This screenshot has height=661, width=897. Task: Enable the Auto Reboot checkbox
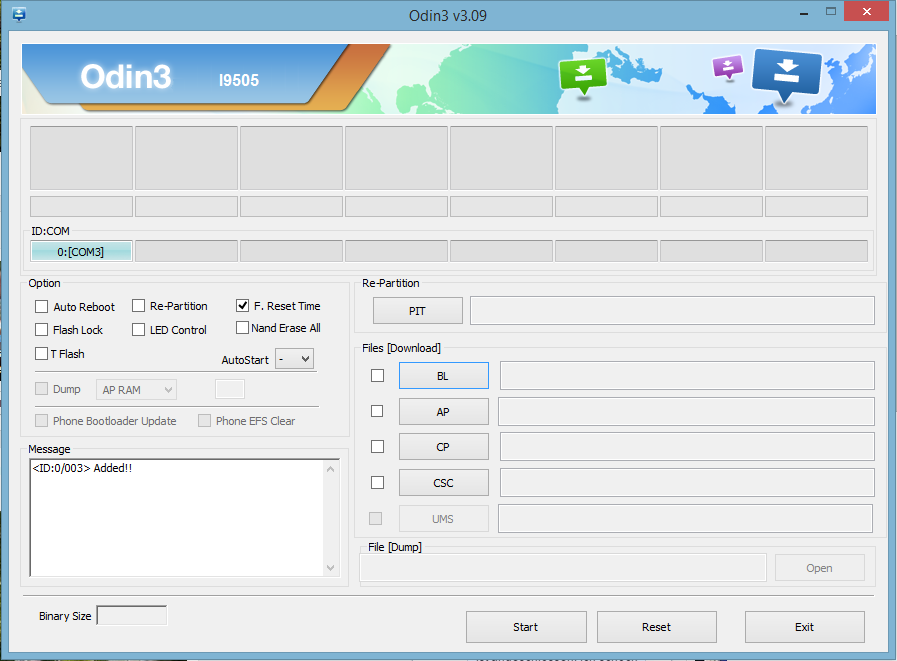pyautogui.click(x=42, y=307)
